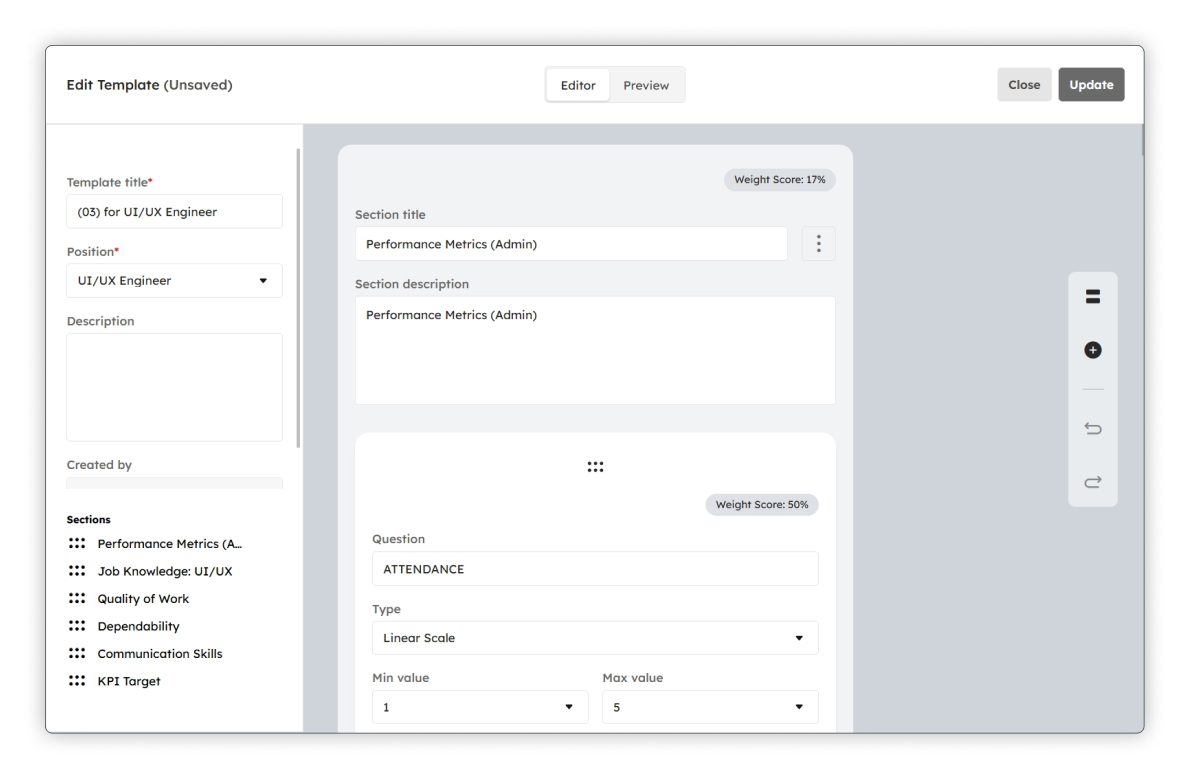Click the Close button
1190x779 pixels.
click(x=1024, y=85)
